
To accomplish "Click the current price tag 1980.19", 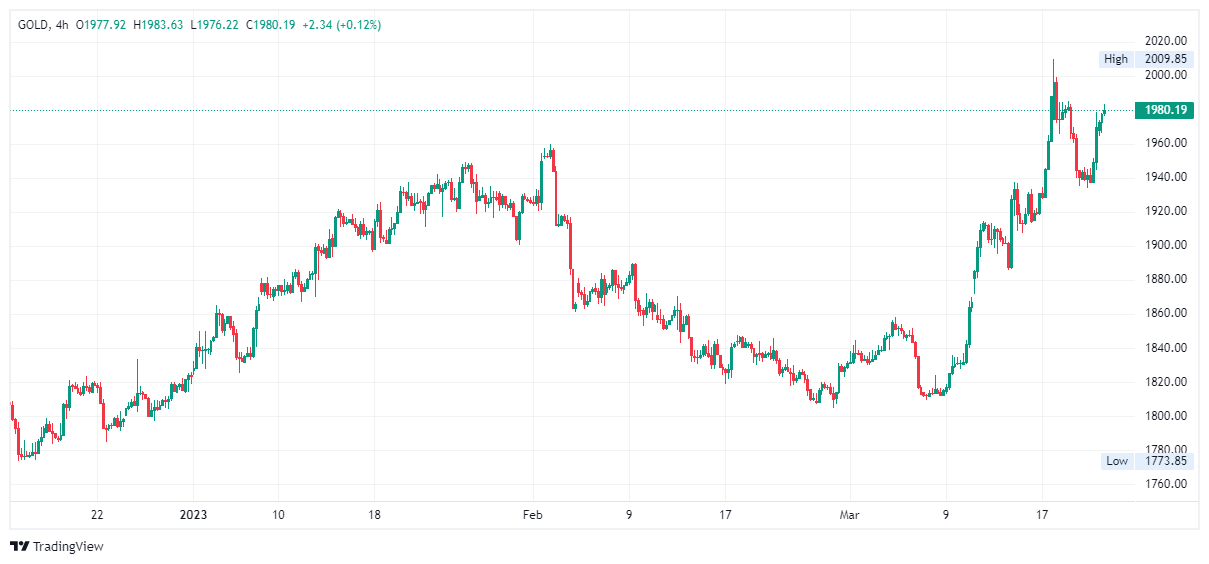I will point(1164,110).
